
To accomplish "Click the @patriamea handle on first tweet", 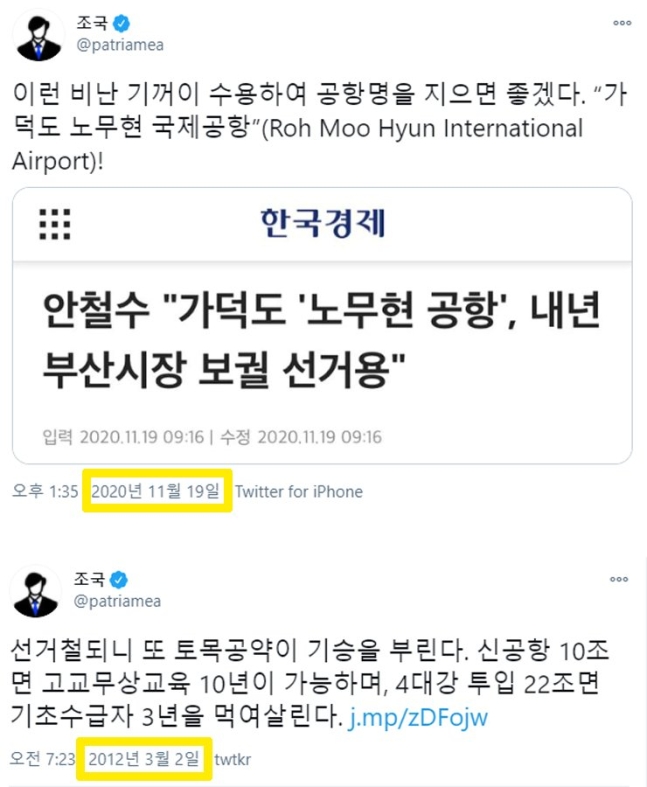I will [x=120, y=45].
